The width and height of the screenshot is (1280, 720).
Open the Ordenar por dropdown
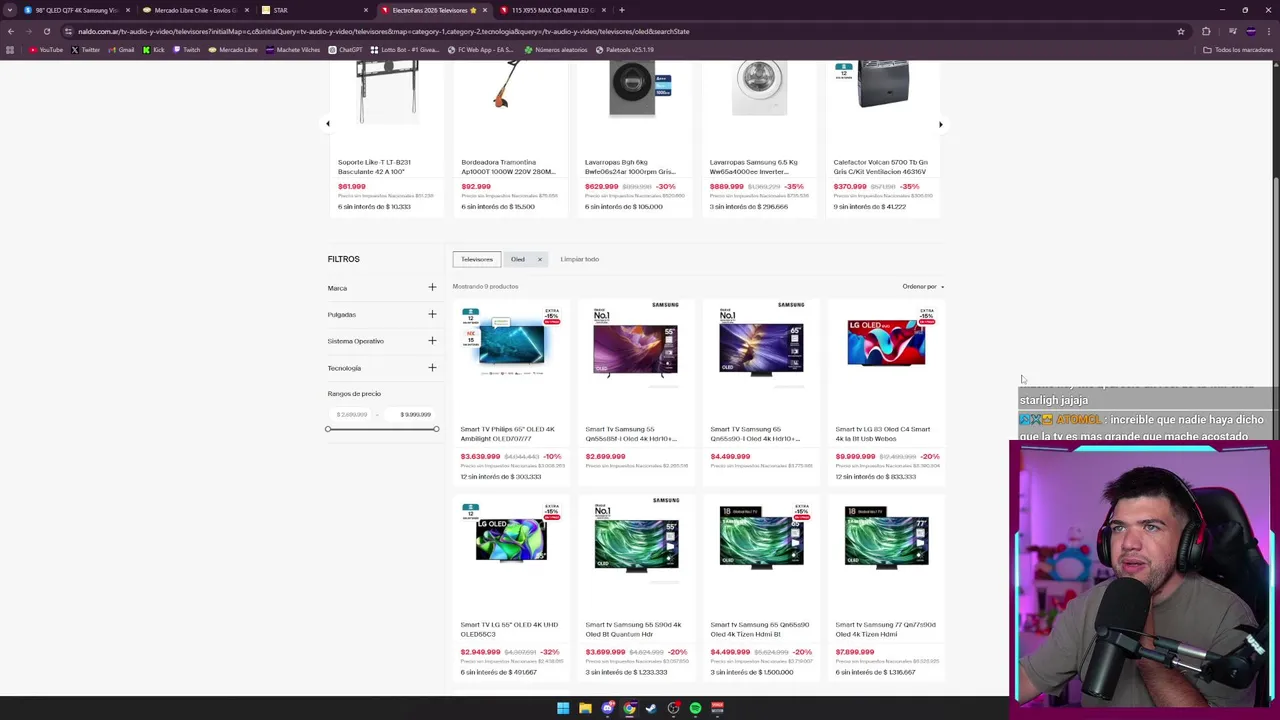click(923, 287)
